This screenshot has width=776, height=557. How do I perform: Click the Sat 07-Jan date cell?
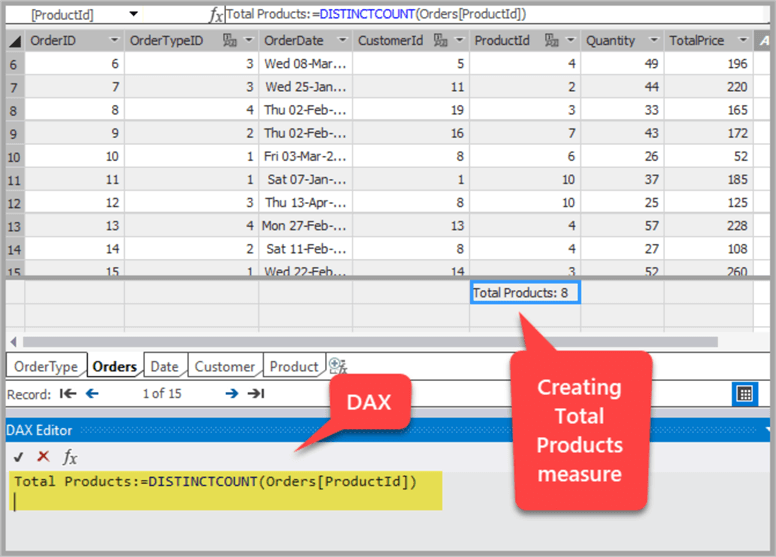[305, 179]
